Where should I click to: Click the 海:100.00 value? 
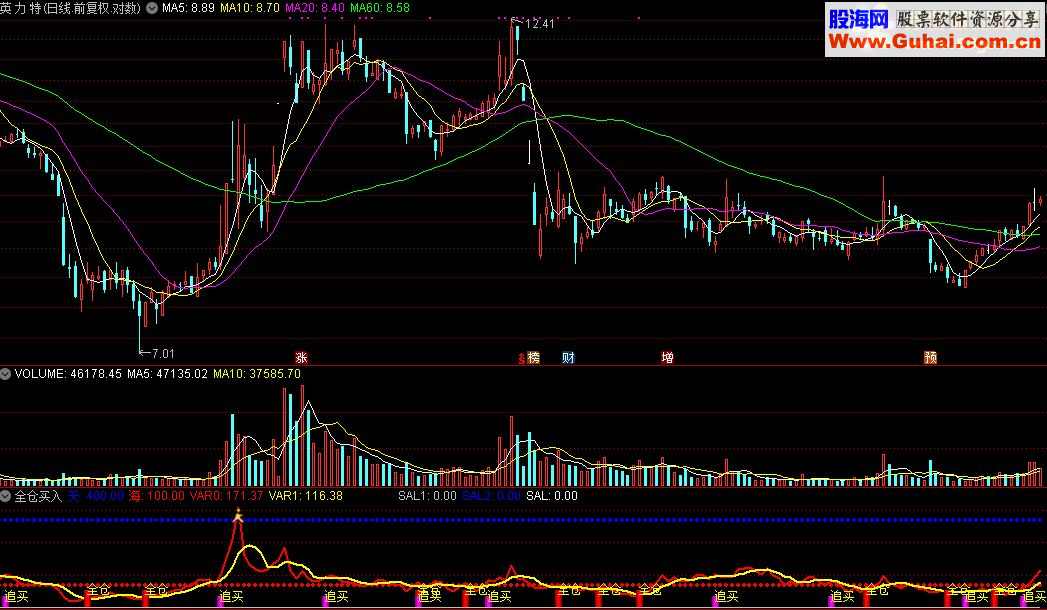pos(156,496)
